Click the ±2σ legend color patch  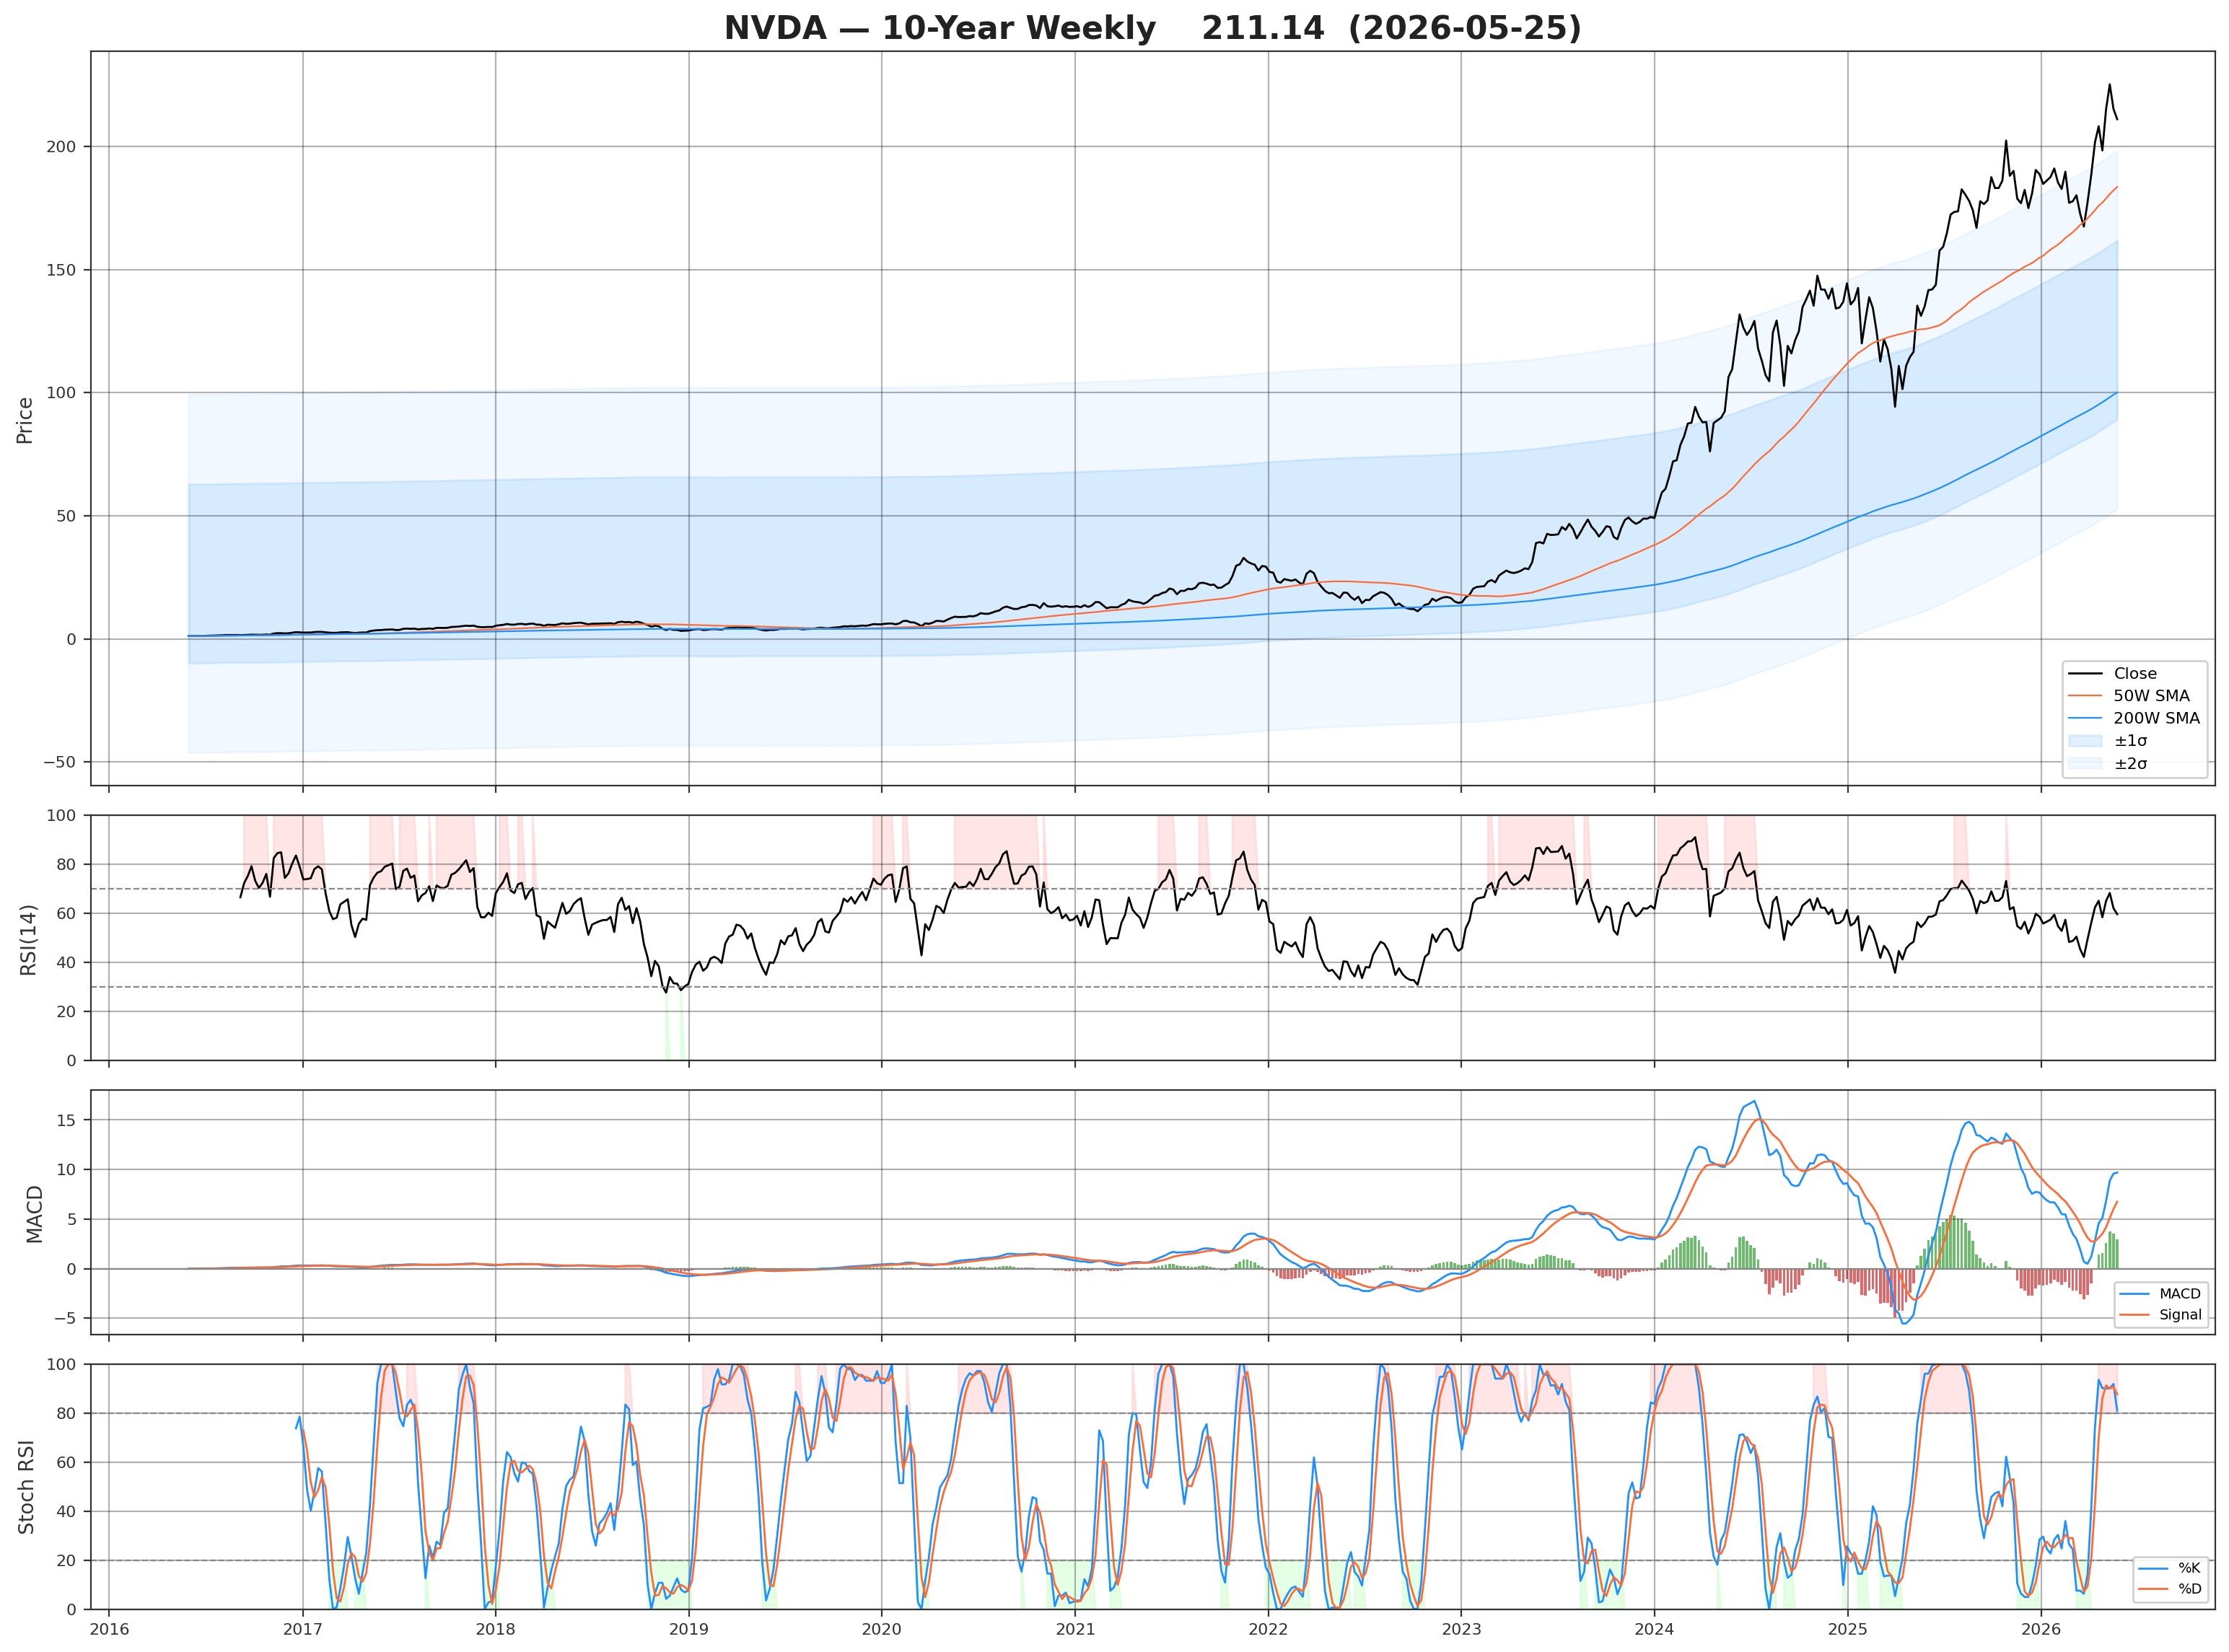[2084, 763]
